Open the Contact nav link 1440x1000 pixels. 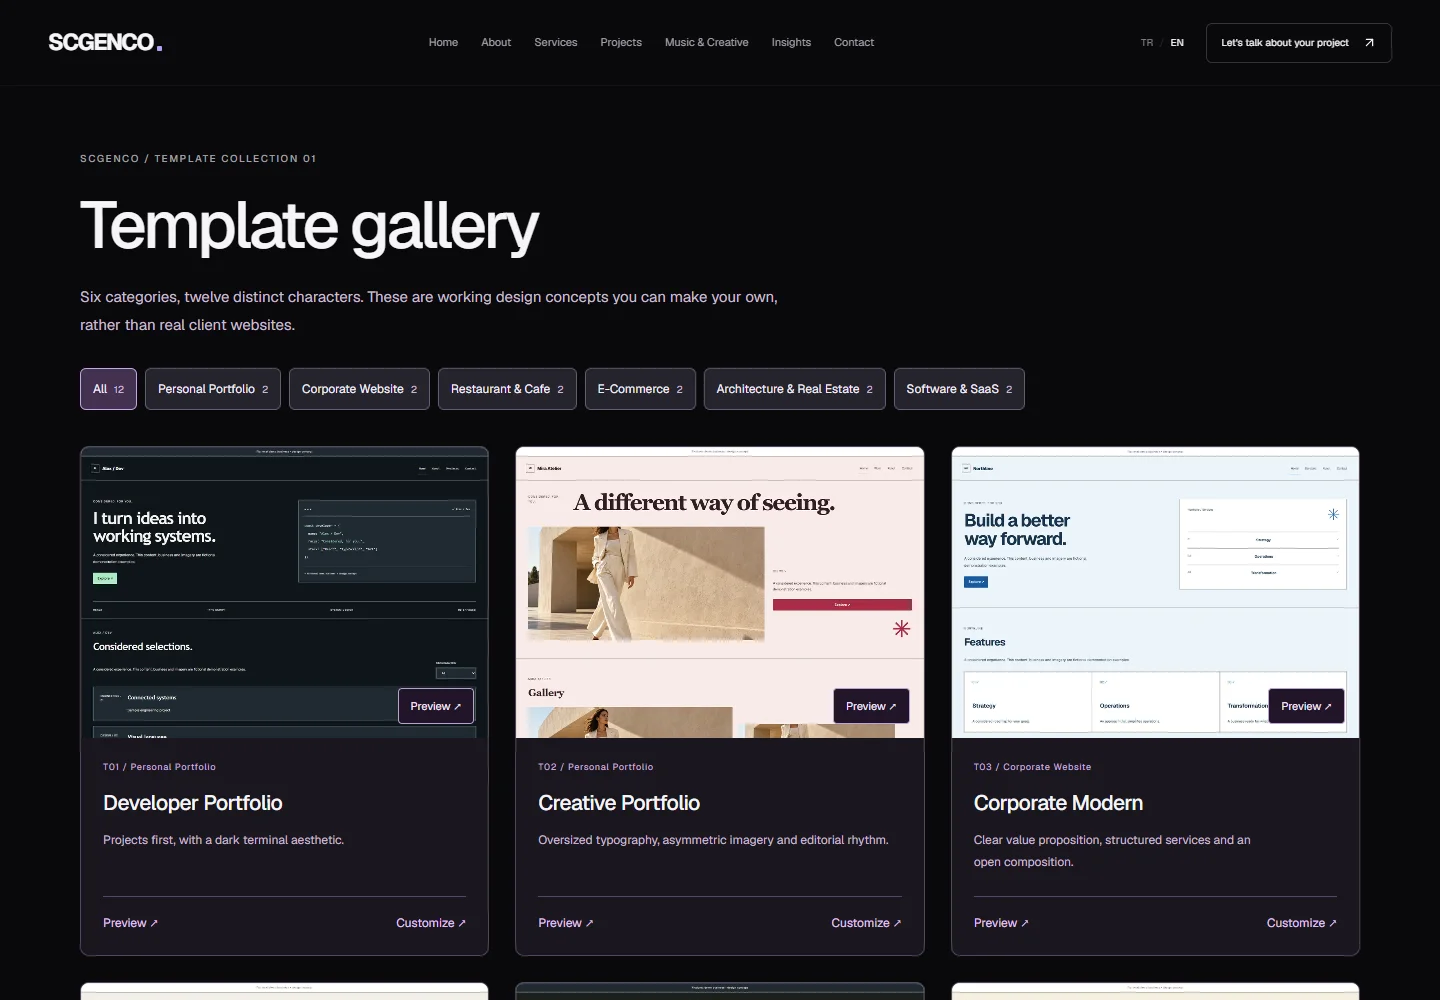[x=854, y=42]
